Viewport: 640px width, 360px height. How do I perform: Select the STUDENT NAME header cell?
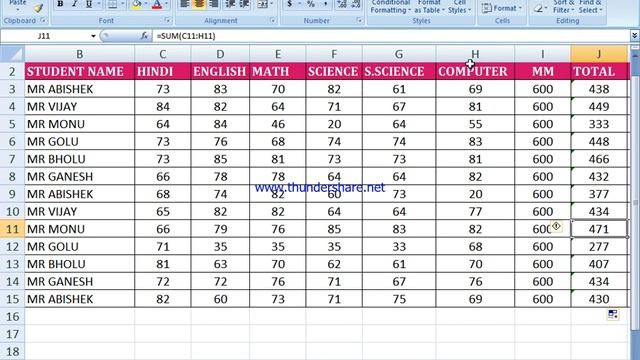coord(80,71)
